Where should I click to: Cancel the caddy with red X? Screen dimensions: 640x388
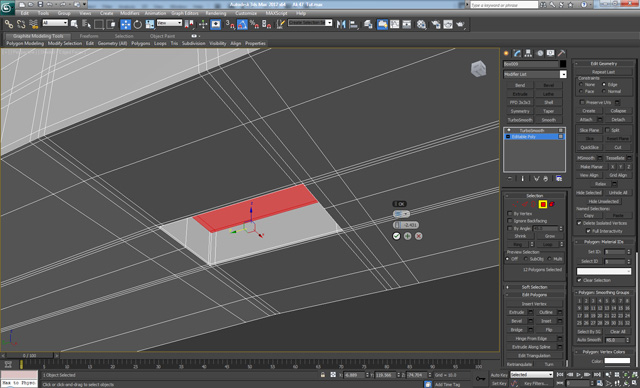418,236
